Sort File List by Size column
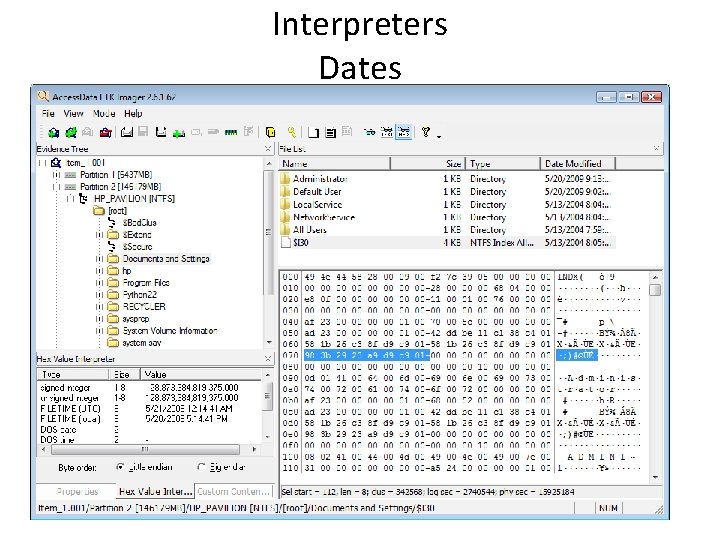 (428, 163)
